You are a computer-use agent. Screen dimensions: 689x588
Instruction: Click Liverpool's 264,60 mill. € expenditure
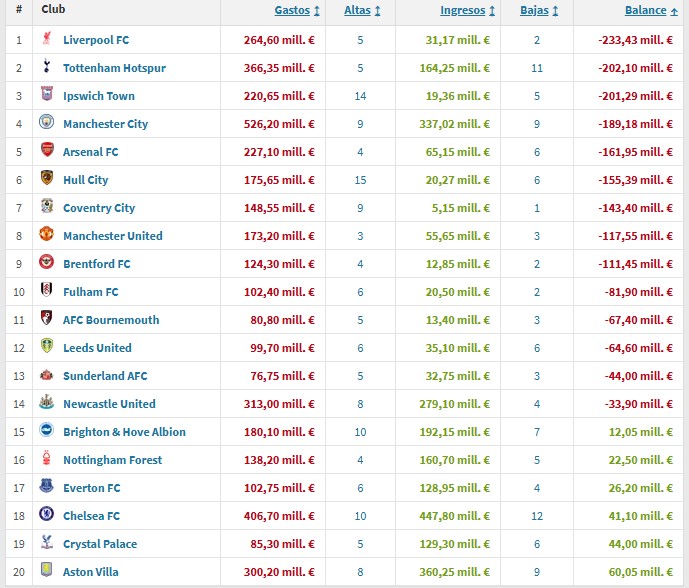tap(279, 40)
